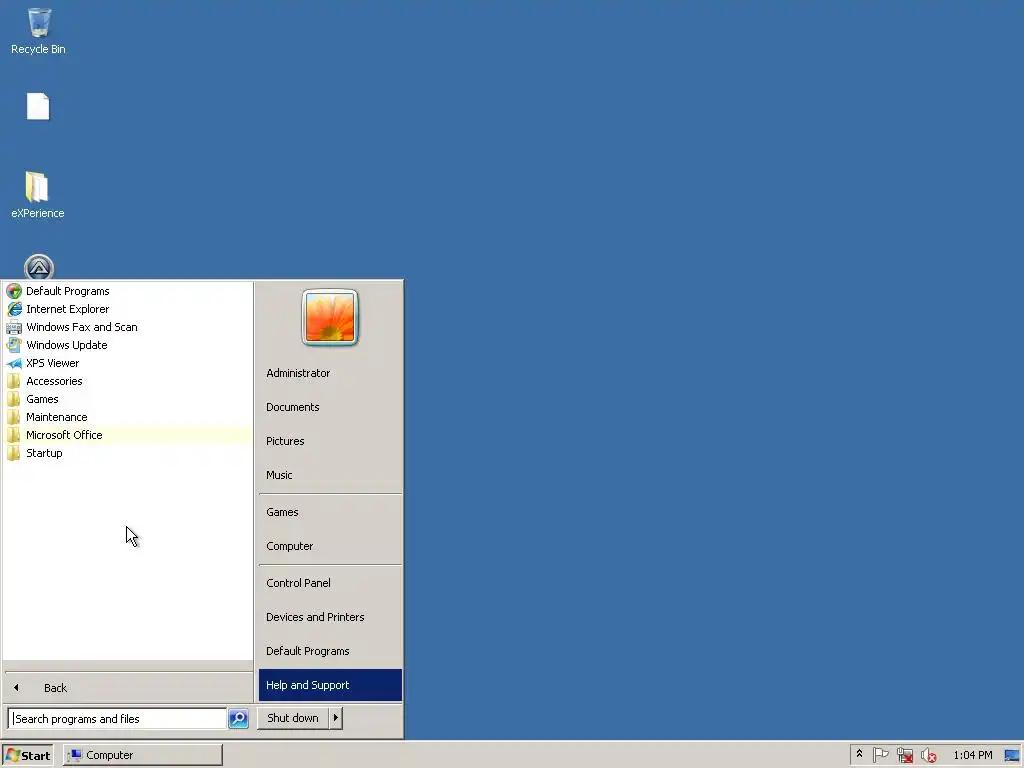Click the Show desktop icon beside the clock
Screen dimensions: 1024x768
(1012, 755)
